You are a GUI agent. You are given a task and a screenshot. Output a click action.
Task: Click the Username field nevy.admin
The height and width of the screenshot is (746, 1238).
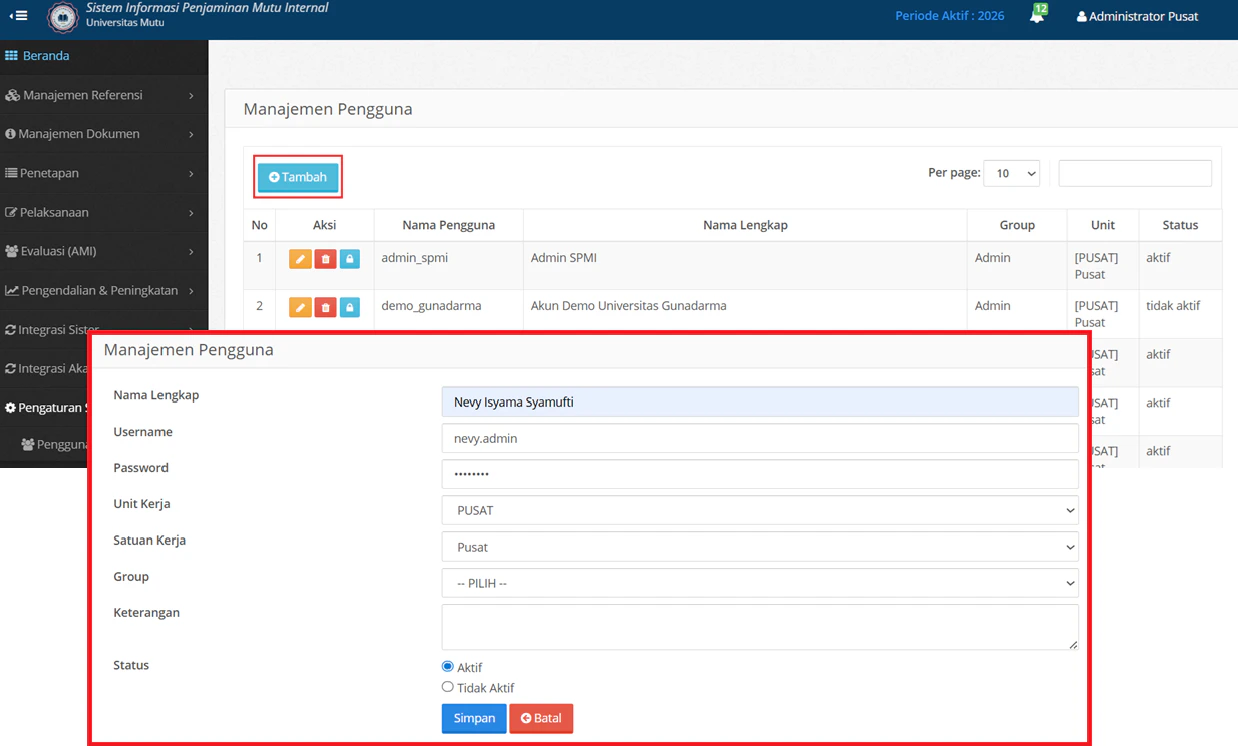coord(760,438)
